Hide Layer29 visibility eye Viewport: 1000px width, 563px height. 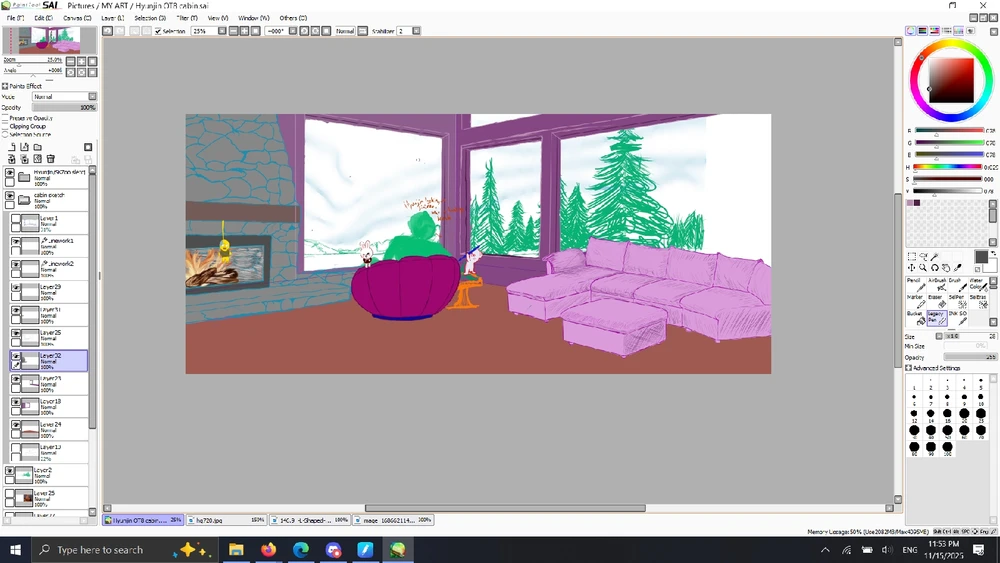pyautogui.click(x=16, y=288)
